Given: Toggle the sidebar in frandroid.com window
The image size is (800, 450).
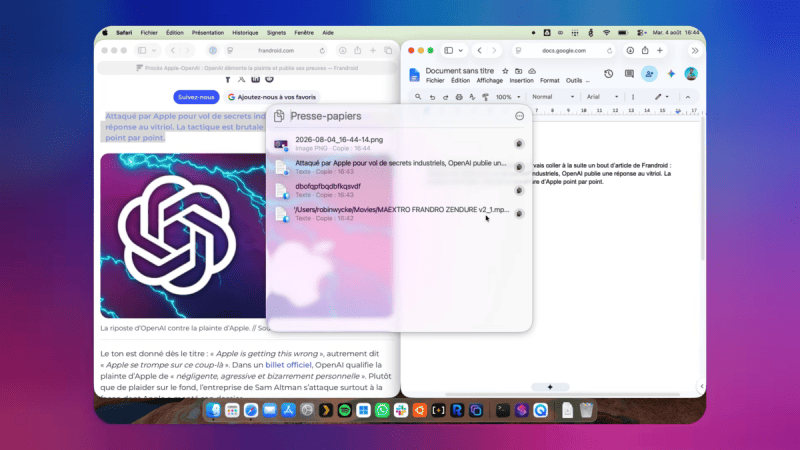Looking at the screenshot, I should 142,51.
